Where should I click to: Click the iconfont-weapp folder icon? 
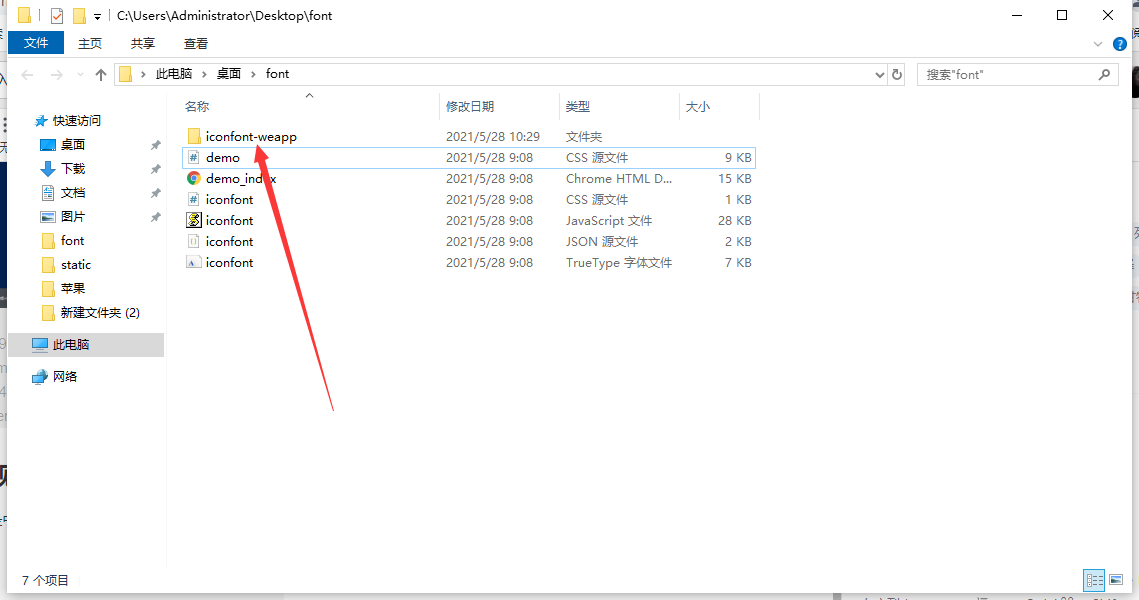coord(193,137)
